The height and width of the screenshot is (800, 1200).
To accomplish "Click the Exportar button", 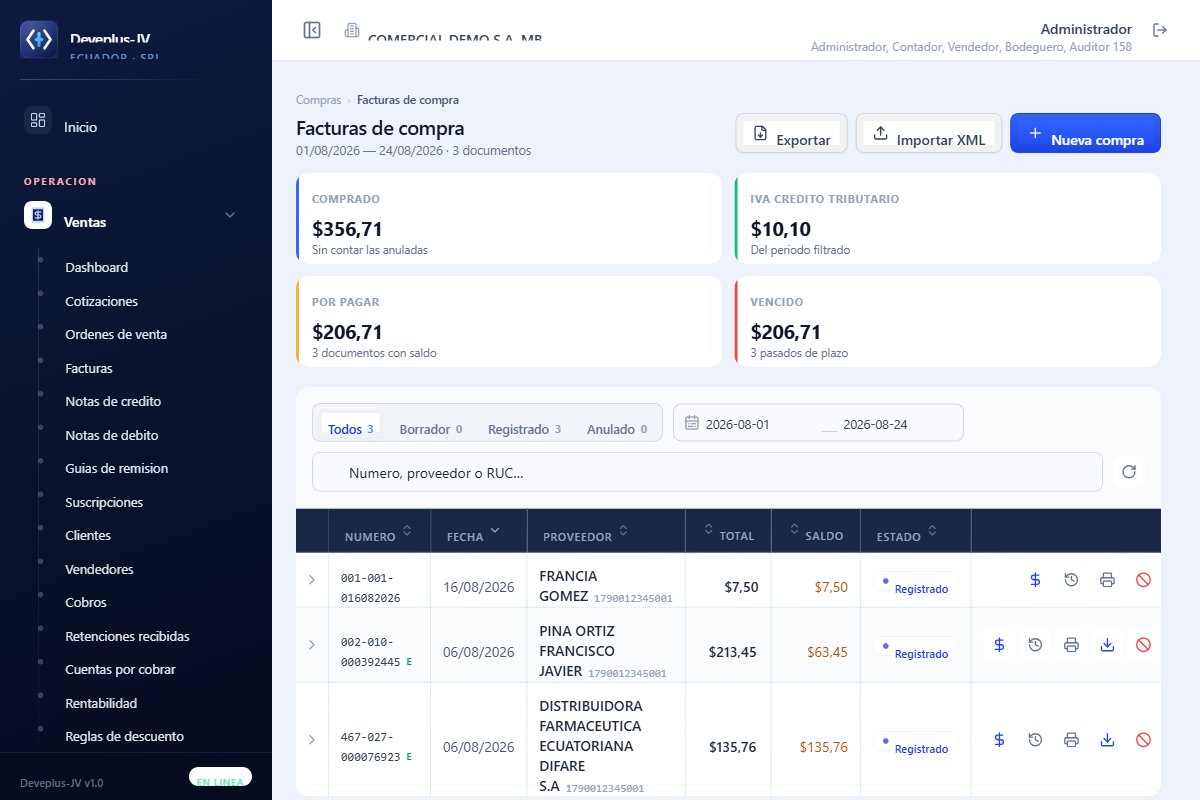I will [792, 133].
